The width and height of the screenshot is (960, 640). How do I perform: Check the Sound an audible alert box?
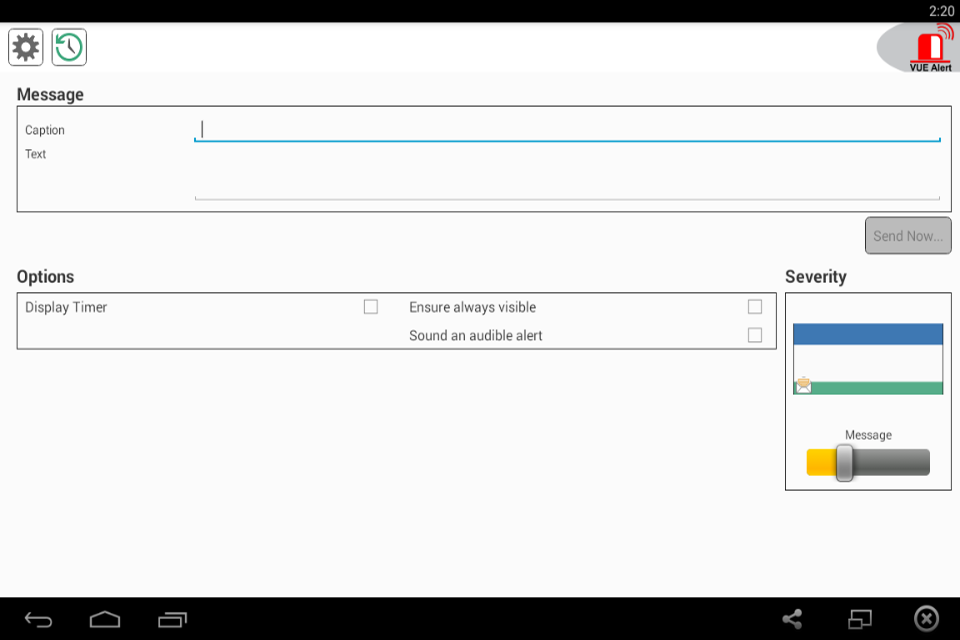coord(755,335)
